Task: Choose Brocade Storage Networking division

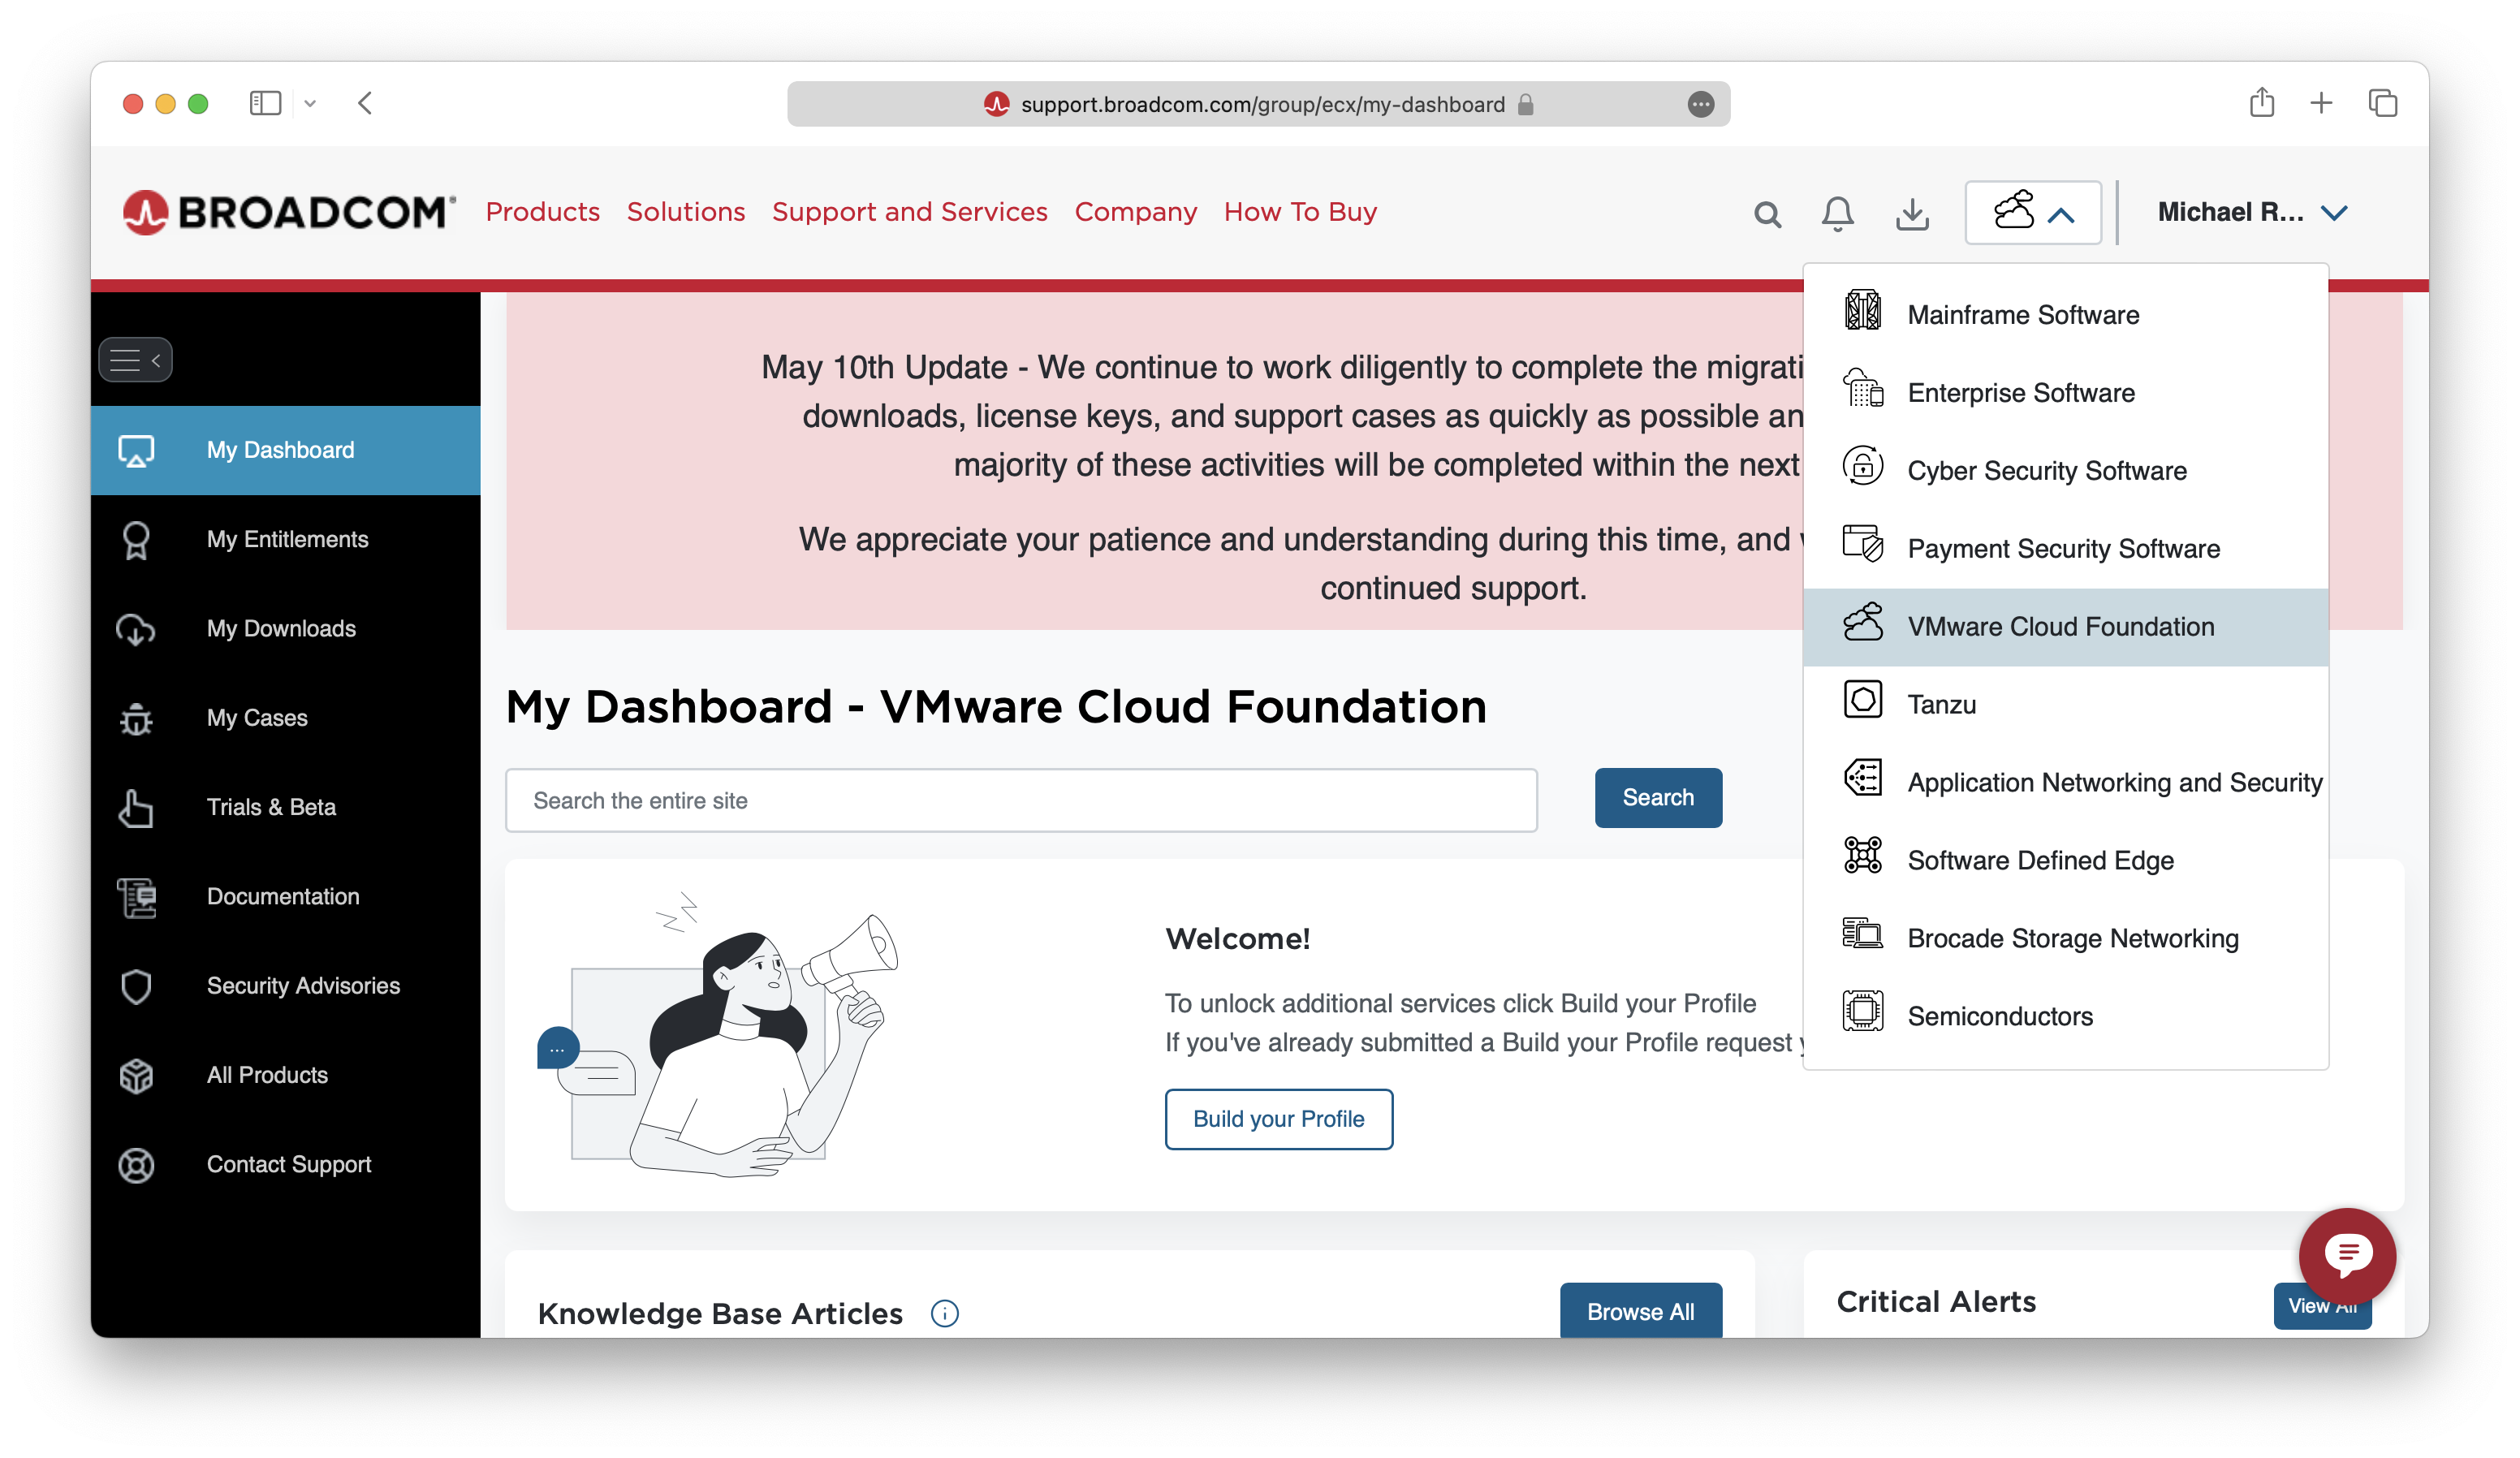Action: click(x=2065, y=939)
